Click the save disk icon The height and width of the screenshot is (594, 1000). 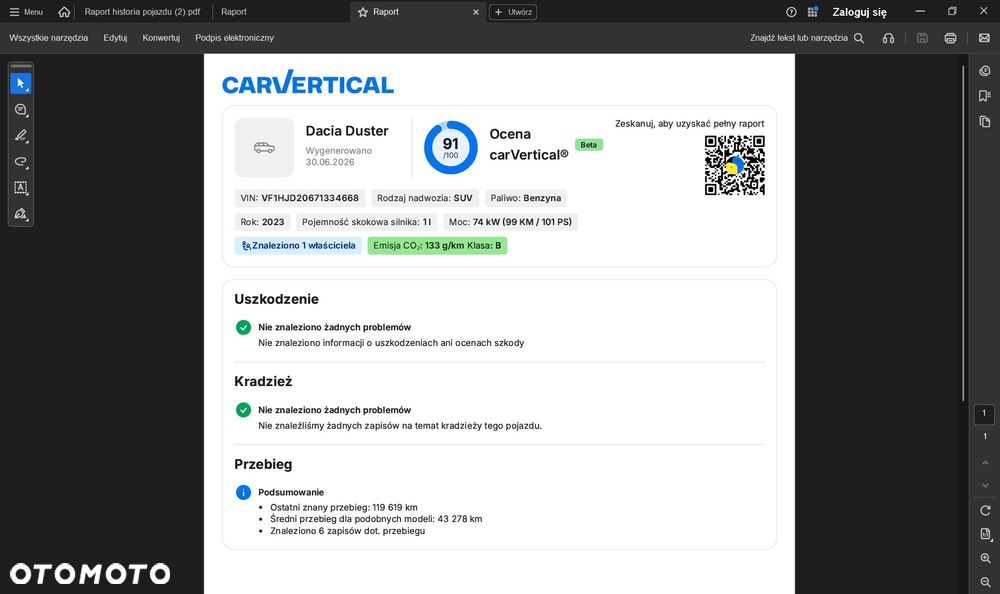tap(922, 38)
